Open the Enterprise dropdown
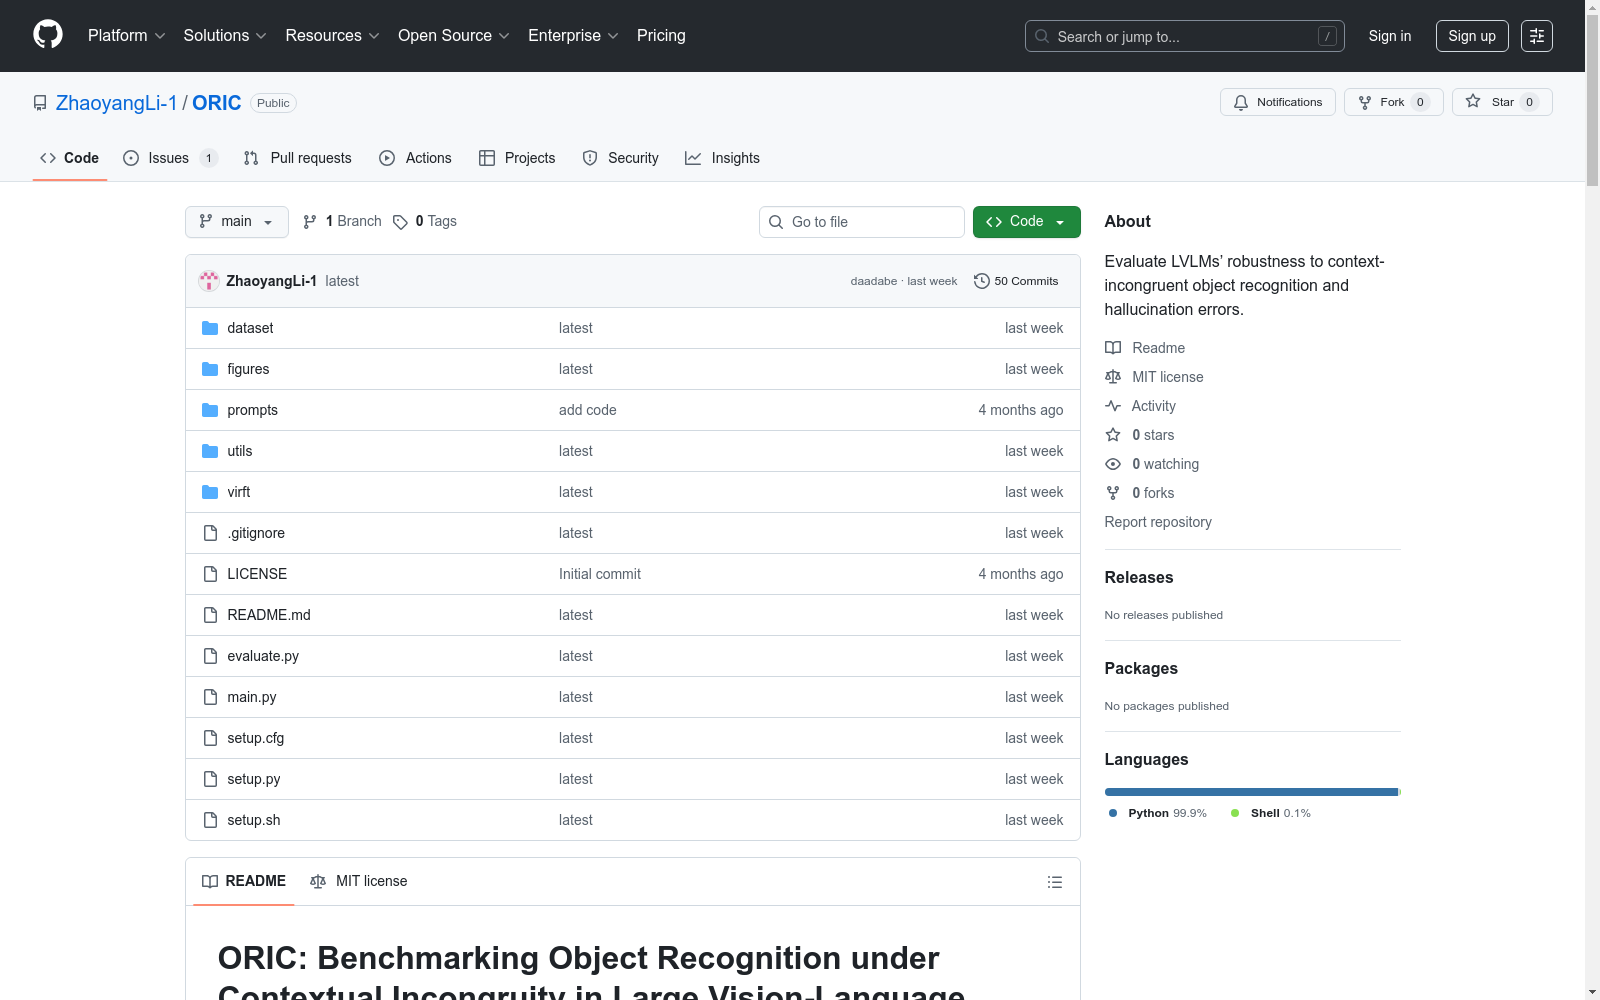 coord(573,36)
